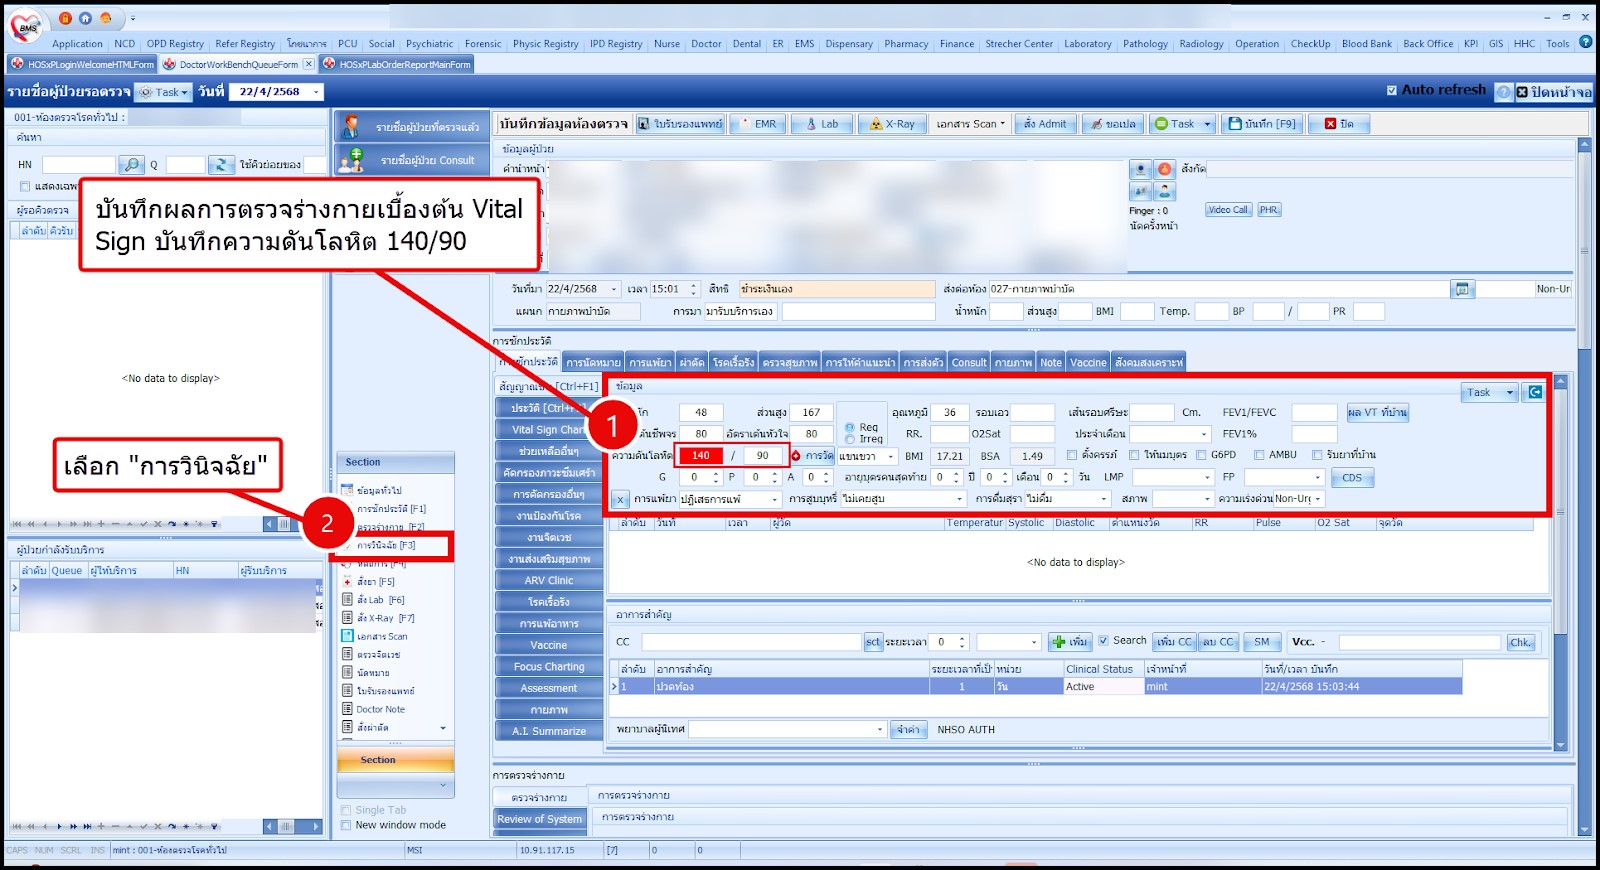Open the OPD Registry menu
The height and width of the screenshot is (870, 1600).
[x=175, y=44]
